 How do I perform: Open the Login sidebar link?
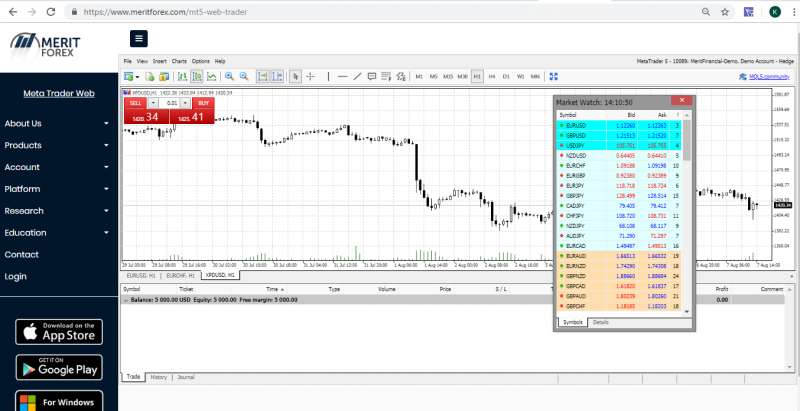(x=15, y=276)
